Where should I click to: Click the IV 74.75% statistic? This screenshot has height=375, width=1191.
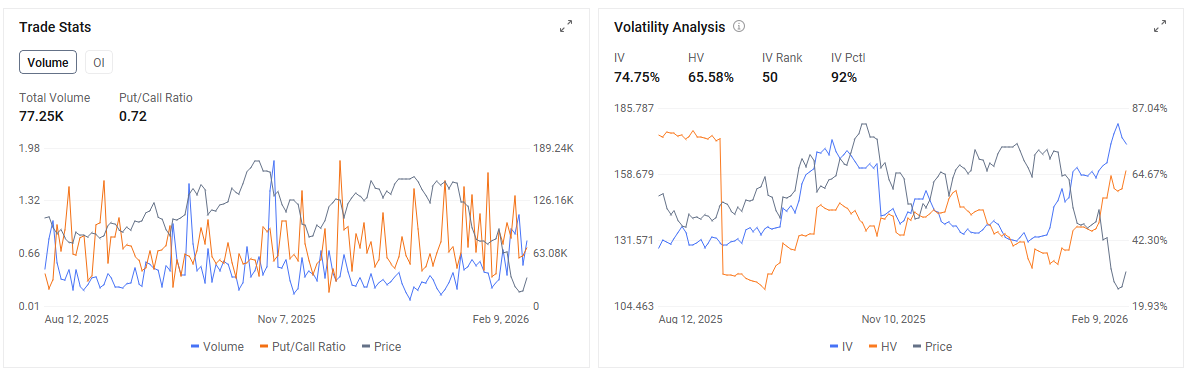click(637, 77)
